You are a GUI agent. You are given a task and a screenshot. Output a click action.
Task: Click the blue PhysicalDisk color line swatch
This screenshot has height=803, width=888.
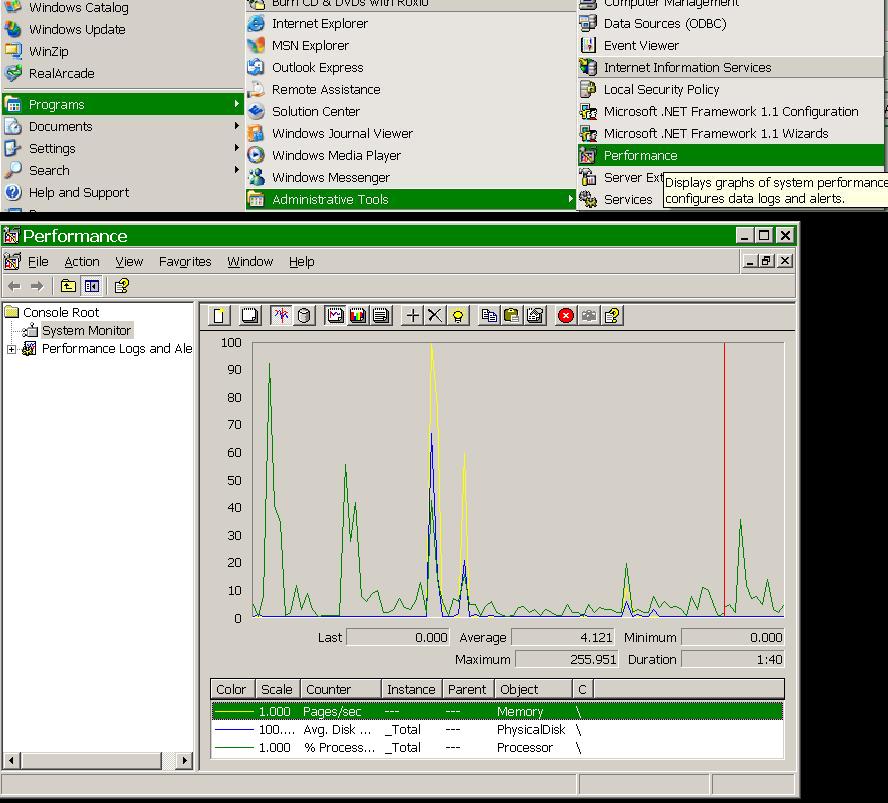coord(234,729)
